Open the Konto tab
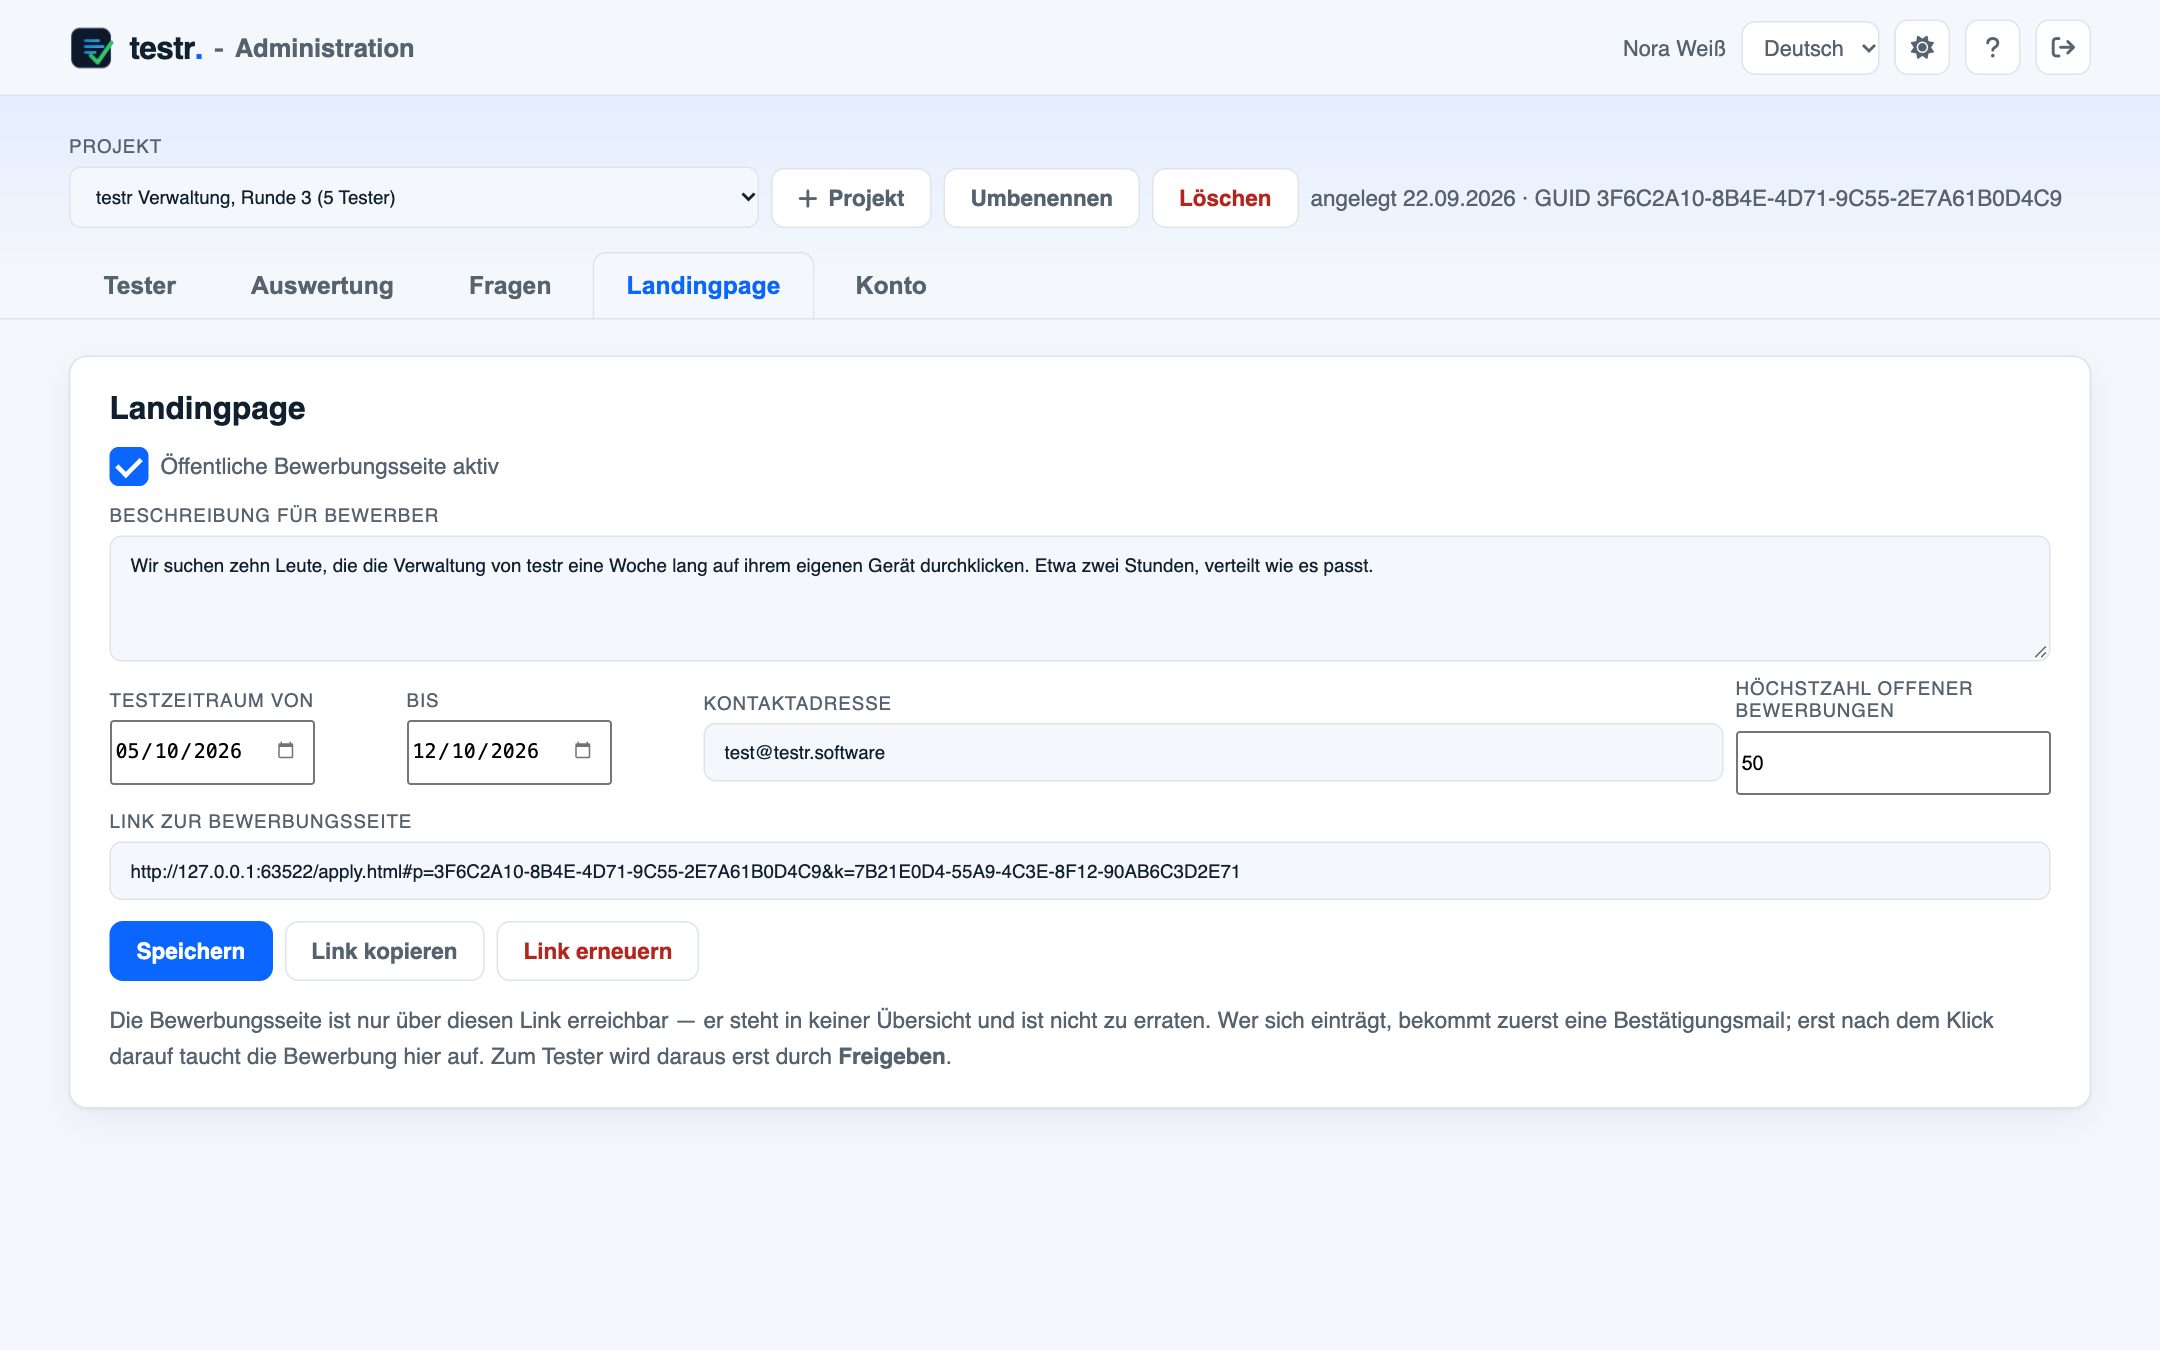The height and width of the screenshot is (1350, 2160). click(x=891, y=286)
